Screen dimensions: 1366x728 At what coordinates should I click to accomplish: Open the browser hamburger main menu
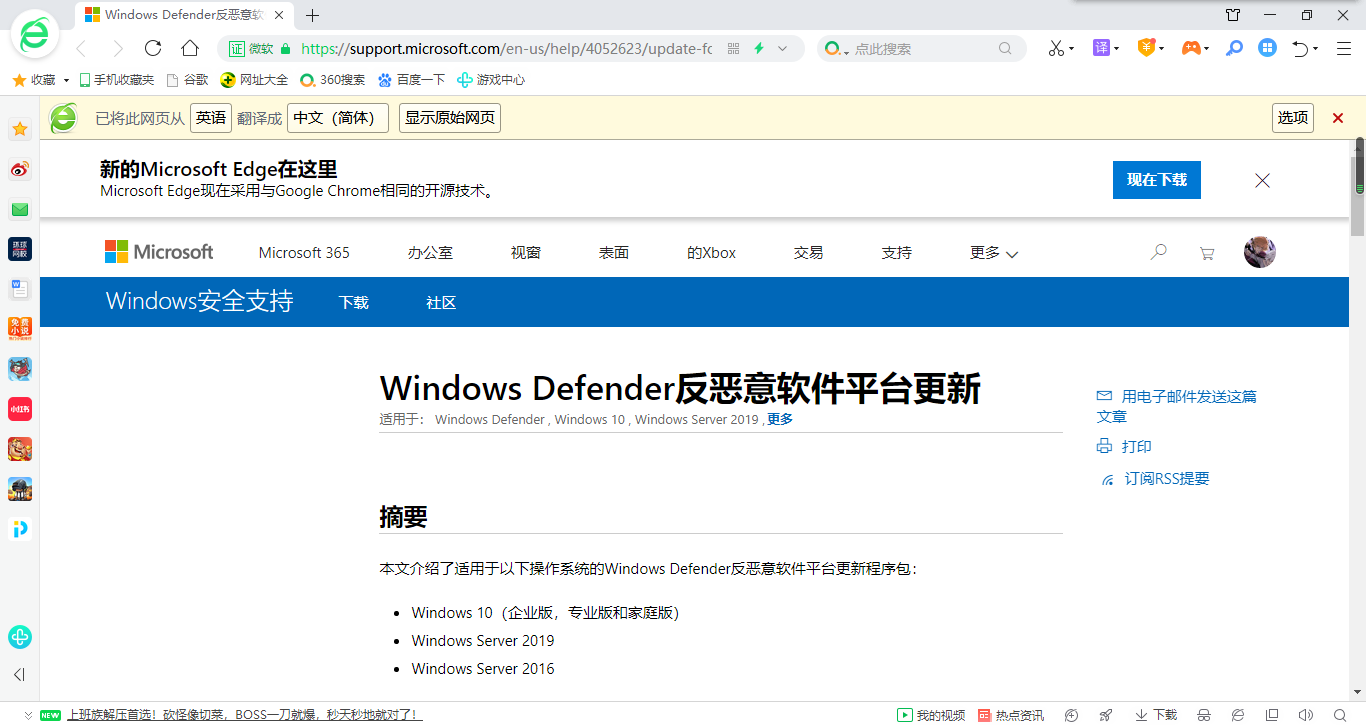[1342, 48]
